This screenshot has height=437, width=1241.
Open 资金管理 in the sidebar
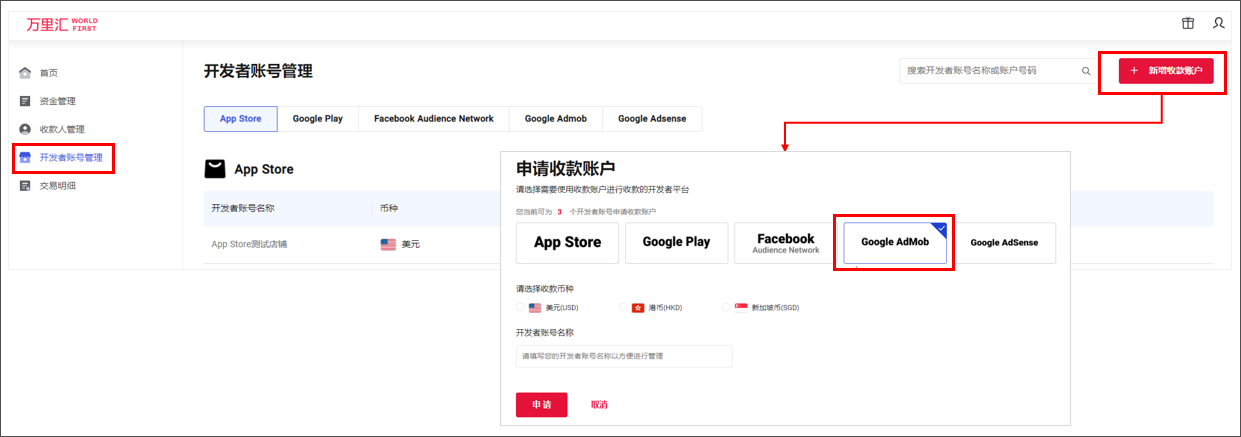pos(58,101)
